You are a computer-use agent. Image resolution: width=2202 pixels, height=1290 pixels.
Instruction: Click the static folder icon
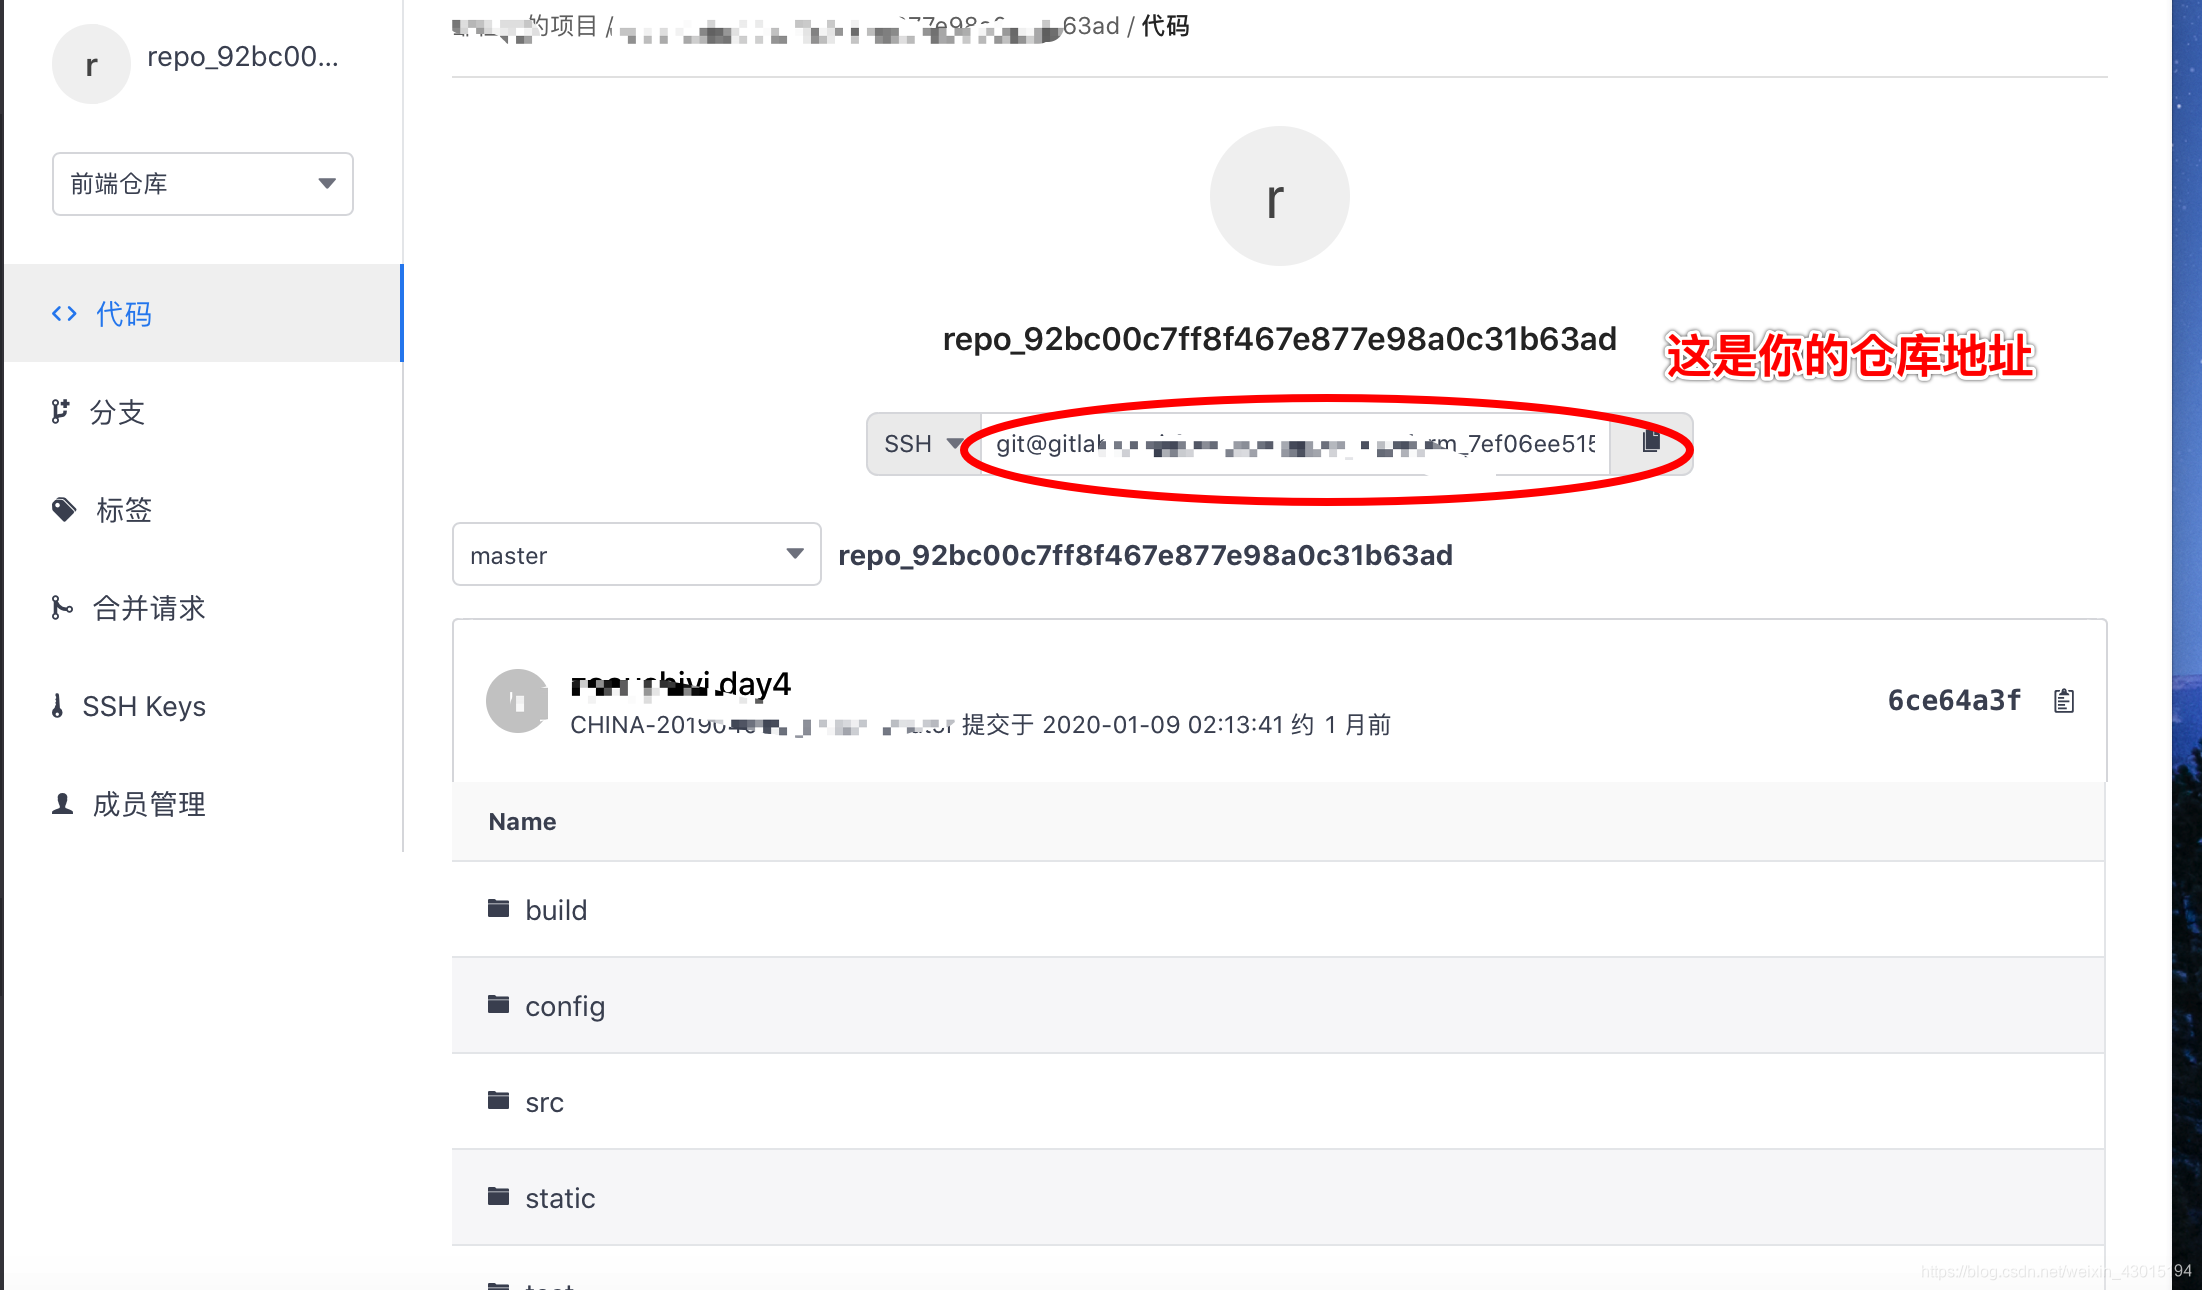pos(498,1196)
